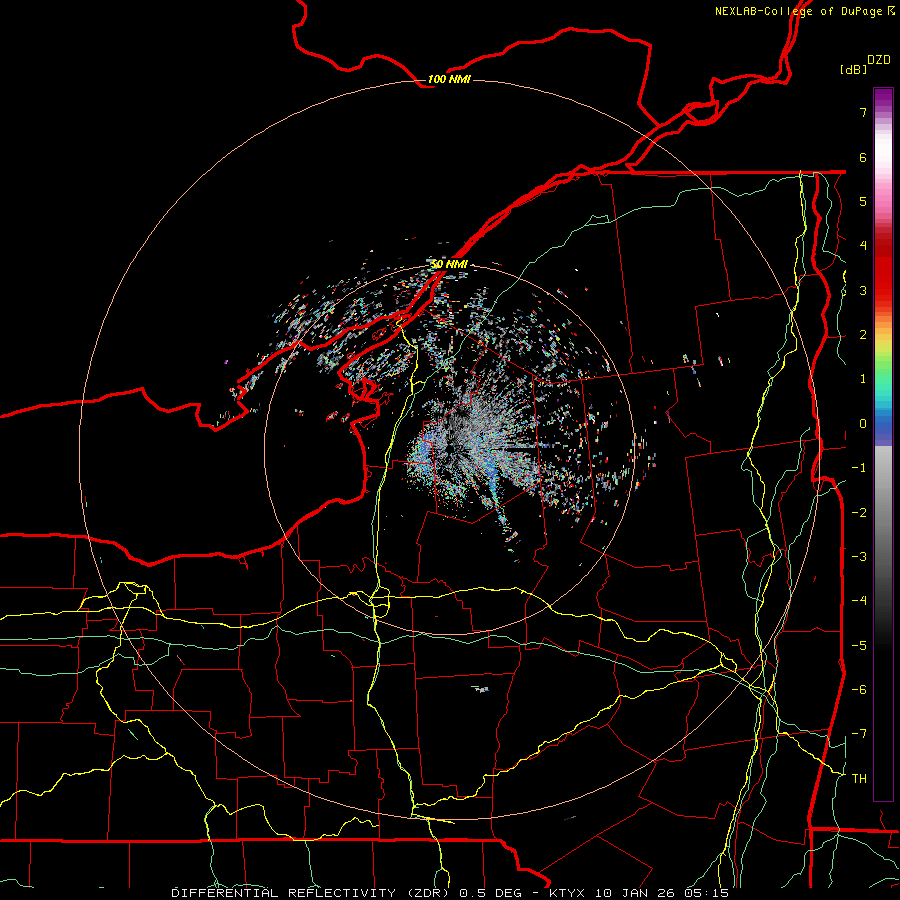Click the Differential Reflectivity KTYX caption text
Viewport: 900px width, 900px height.
point(450,893)
